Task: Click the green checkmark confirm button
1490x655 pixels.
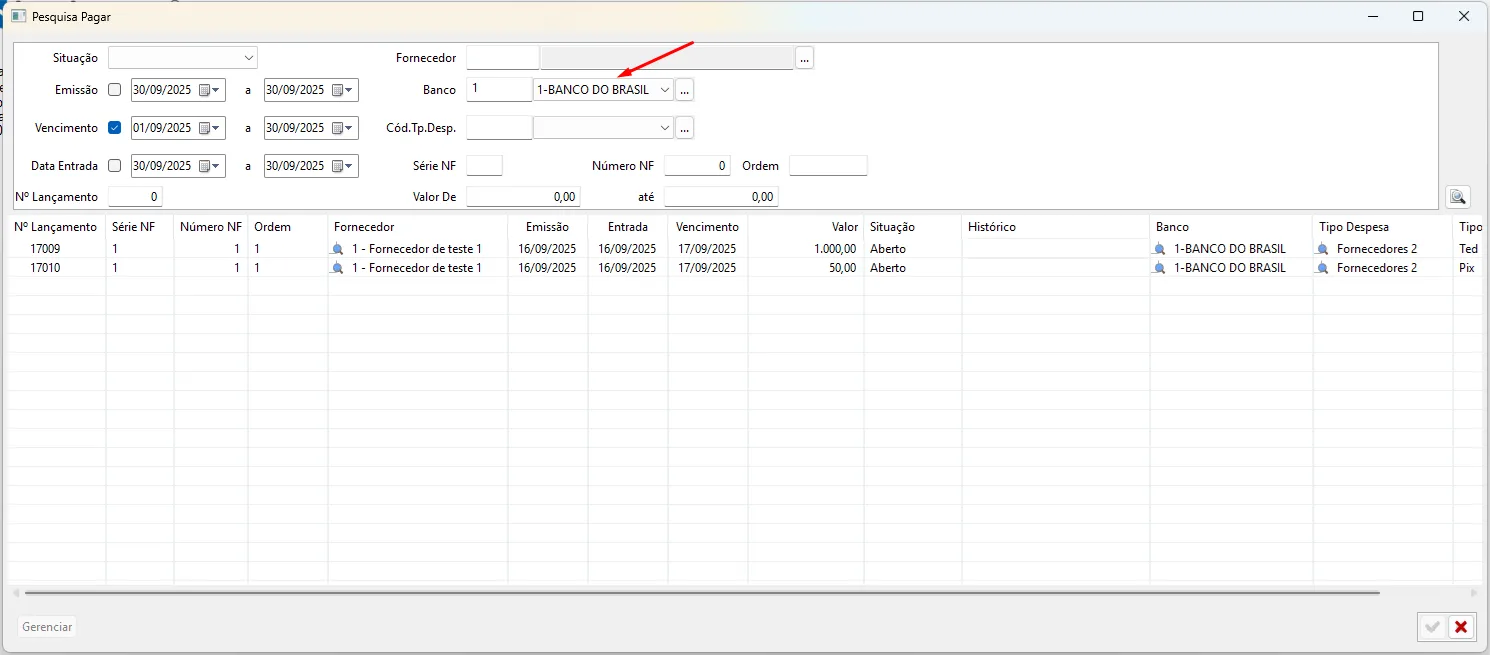Action: point(1432,627)
